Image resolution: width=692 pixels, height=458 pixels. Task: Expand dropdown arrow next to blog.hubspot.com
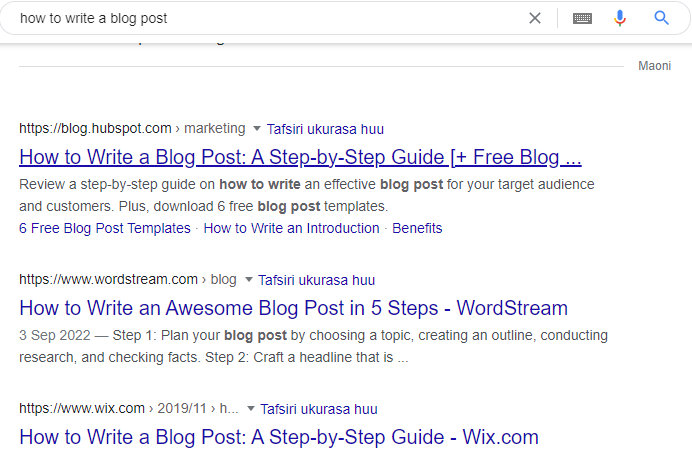257,129
